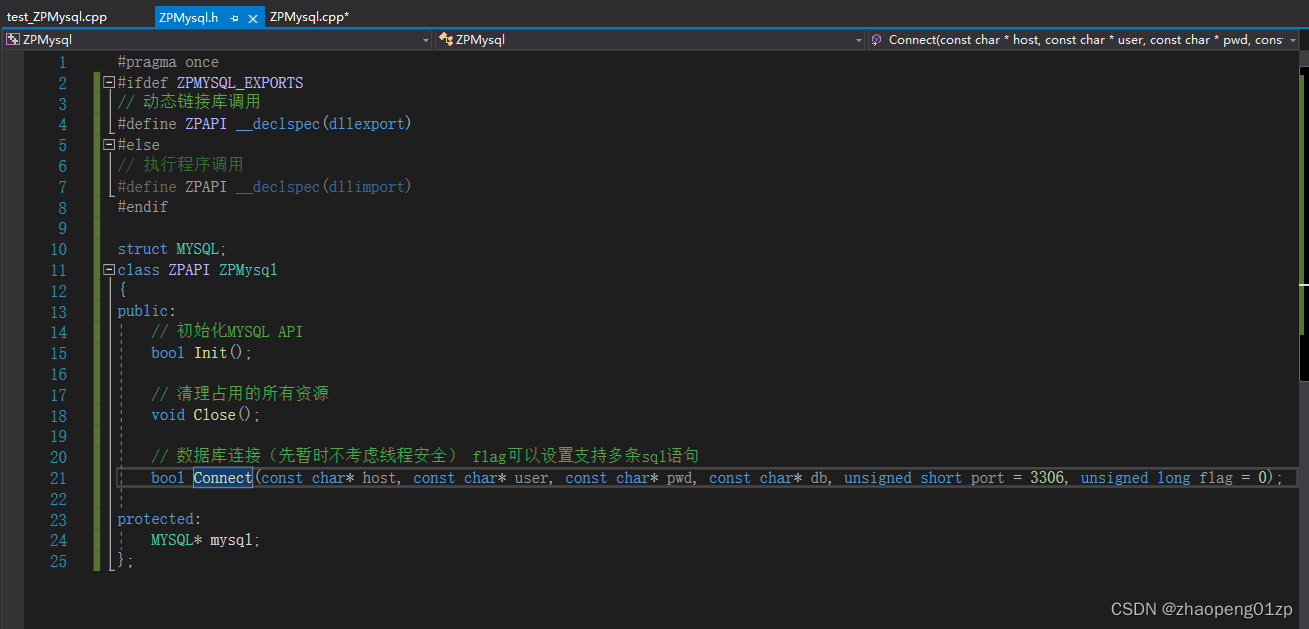Click the comment 动态链接库调用

(189, 103)
